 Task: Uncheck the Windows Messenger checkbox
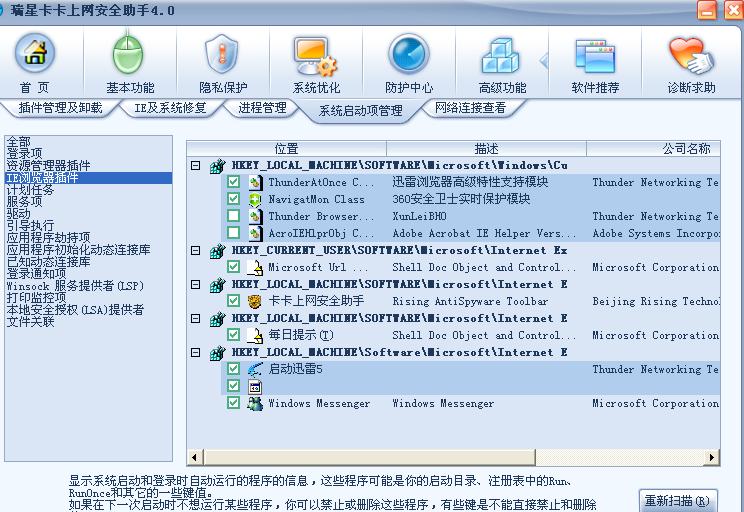click(233, 403)
